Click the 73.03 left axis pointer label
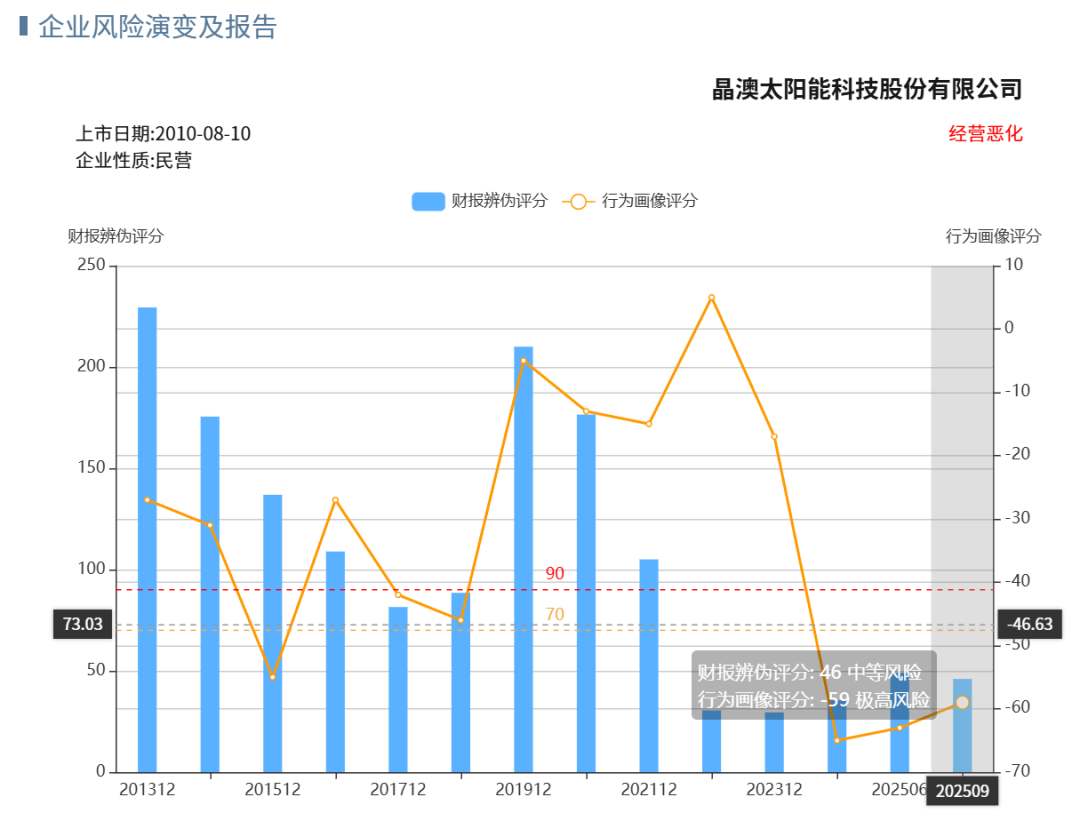This screenshot has width=1080, height=821. pos(83,624)
